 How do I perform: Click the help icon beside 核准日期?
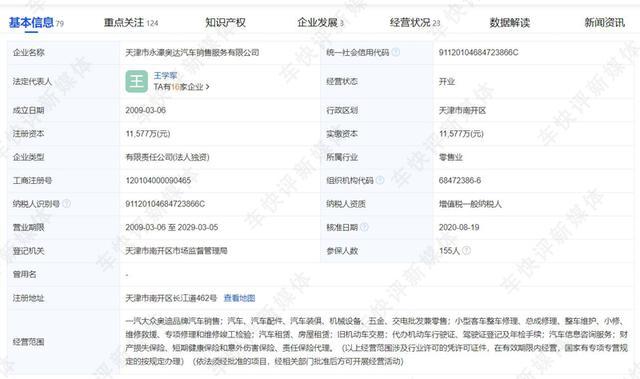[x=364, y=227]
